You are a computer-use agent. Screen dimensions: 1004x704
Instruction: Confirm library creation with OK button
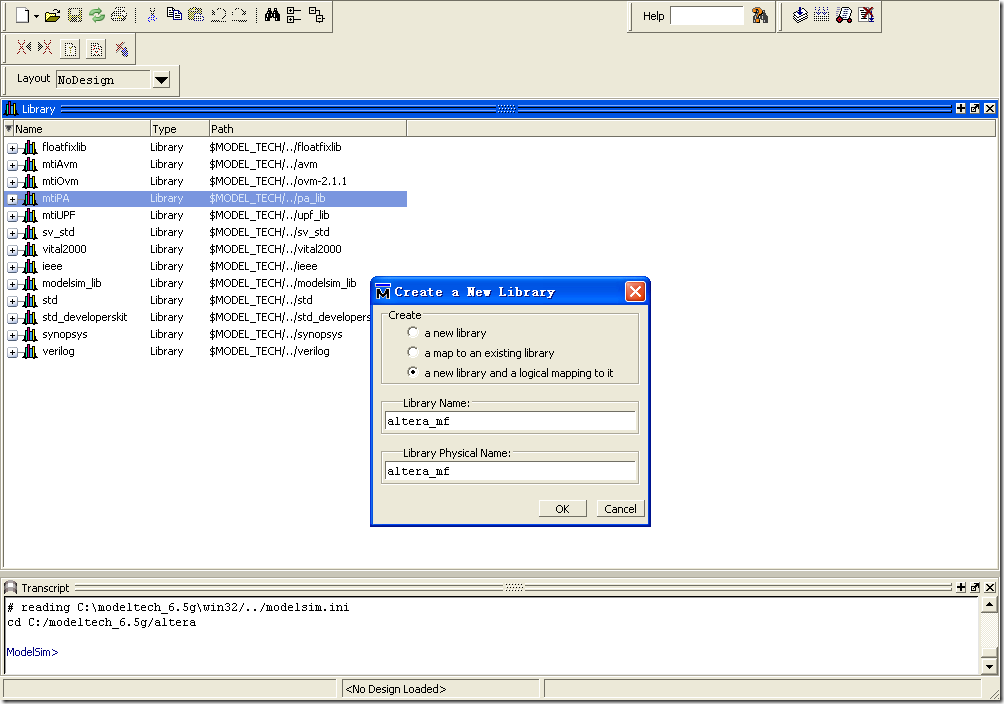point(562,509)
